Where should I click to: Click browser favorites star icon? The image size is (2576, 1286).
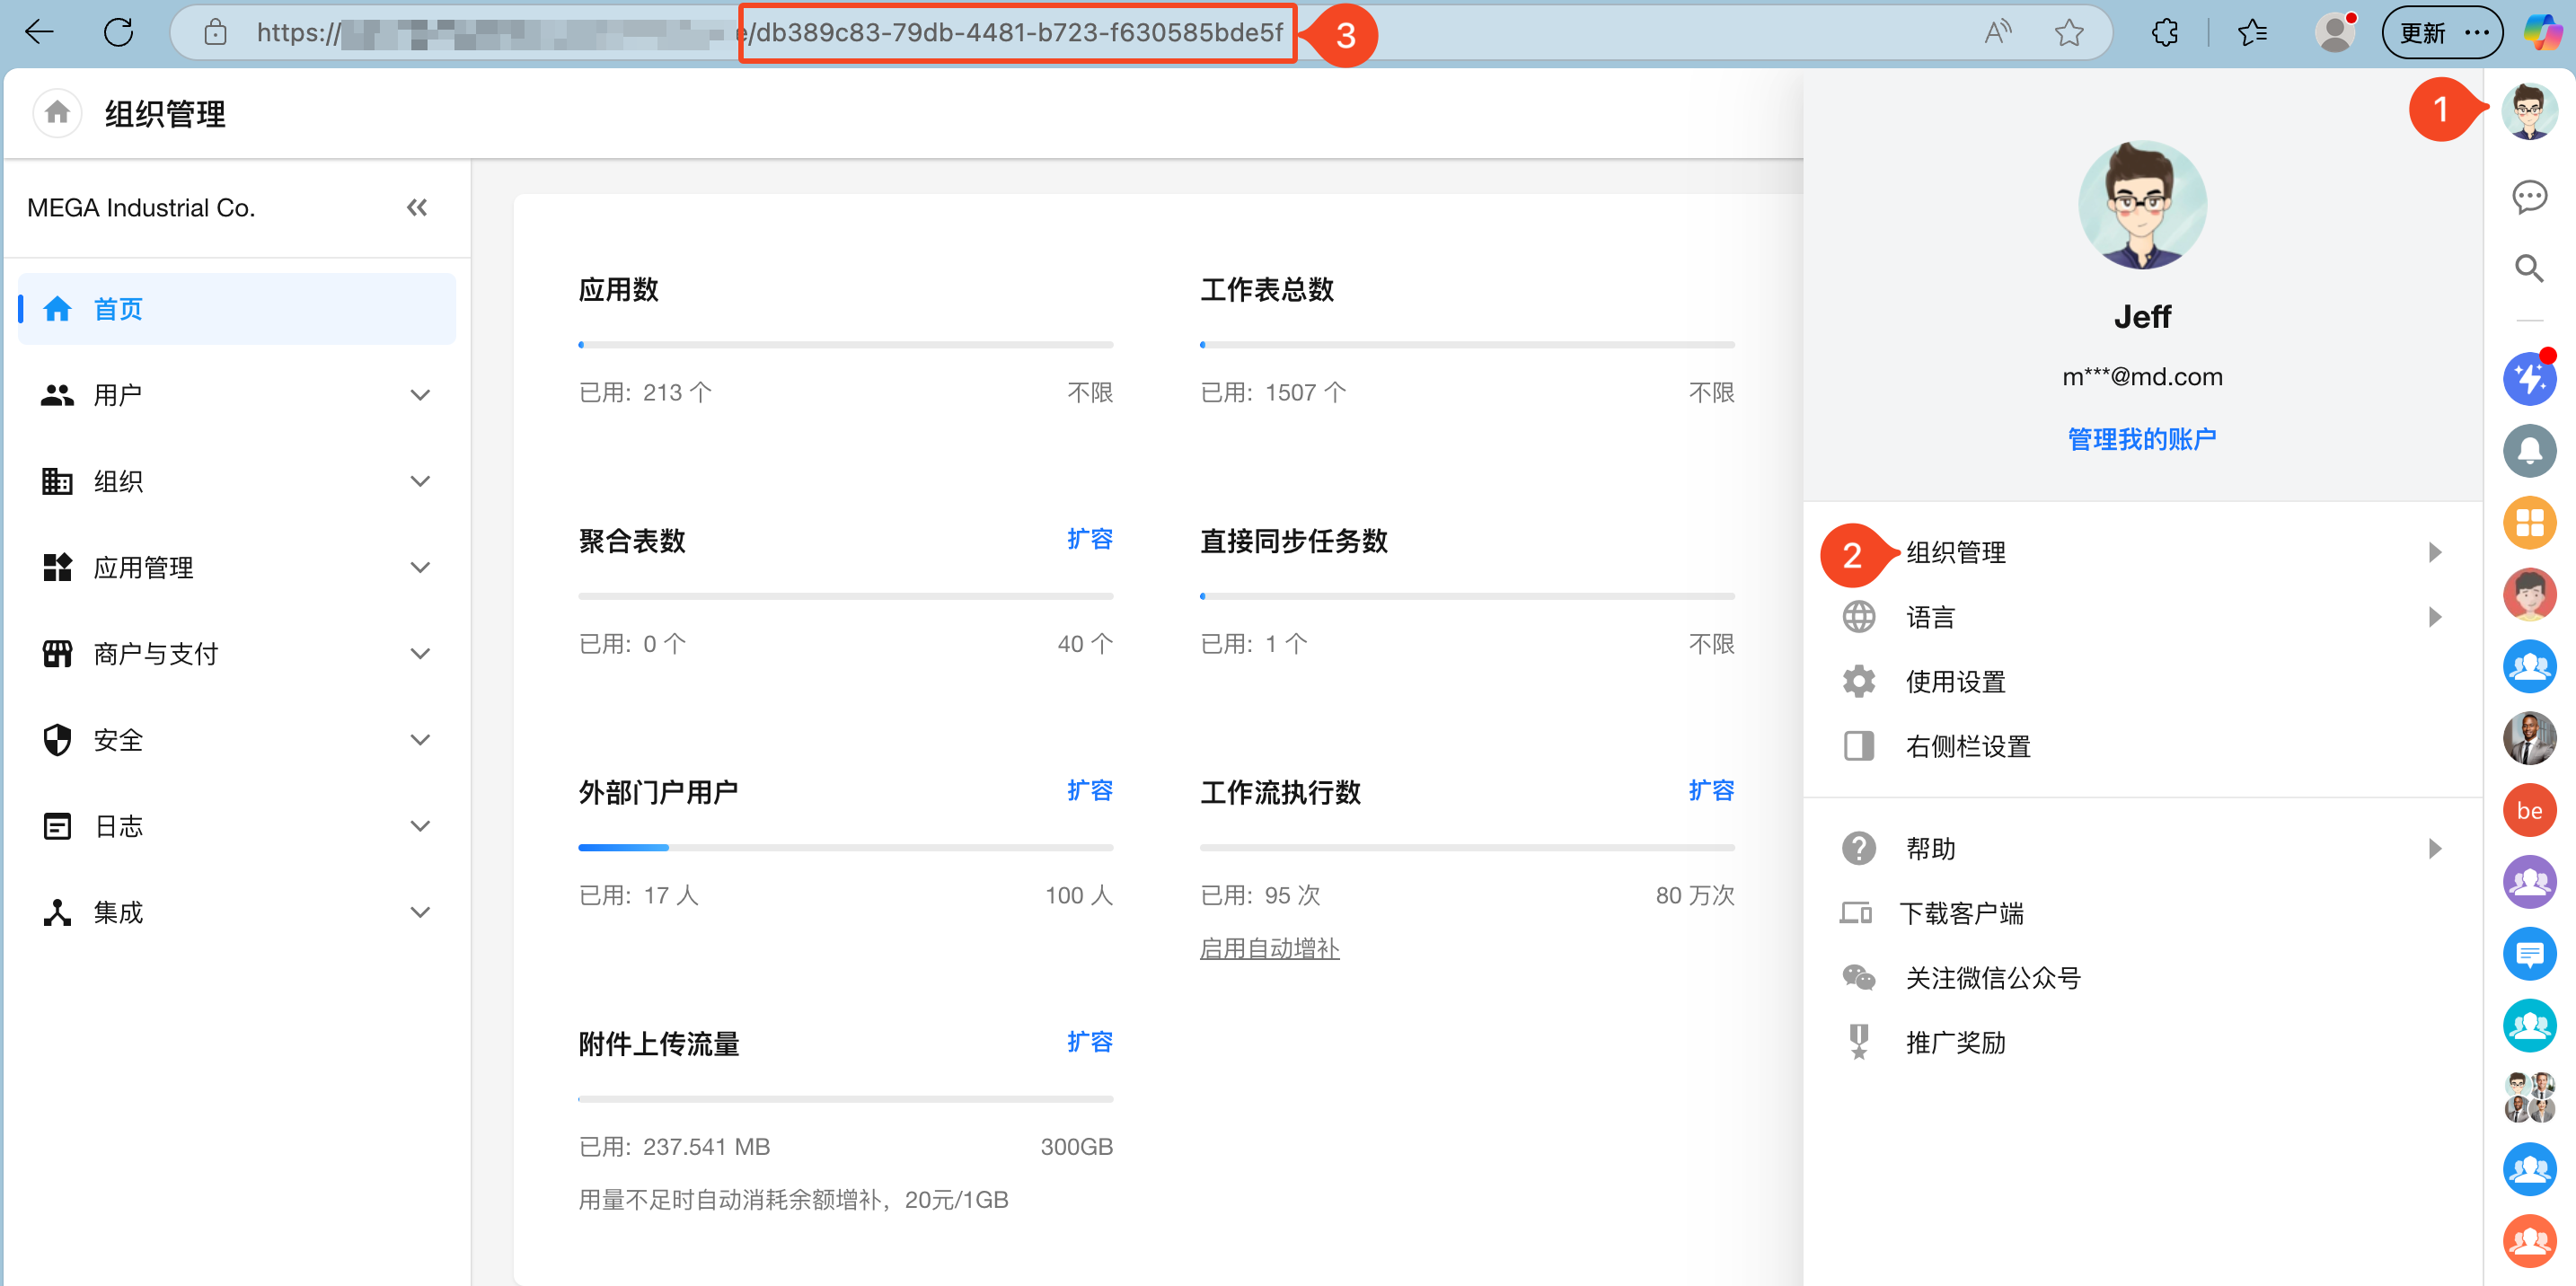pyautogui.click(x=2068, y=33)
